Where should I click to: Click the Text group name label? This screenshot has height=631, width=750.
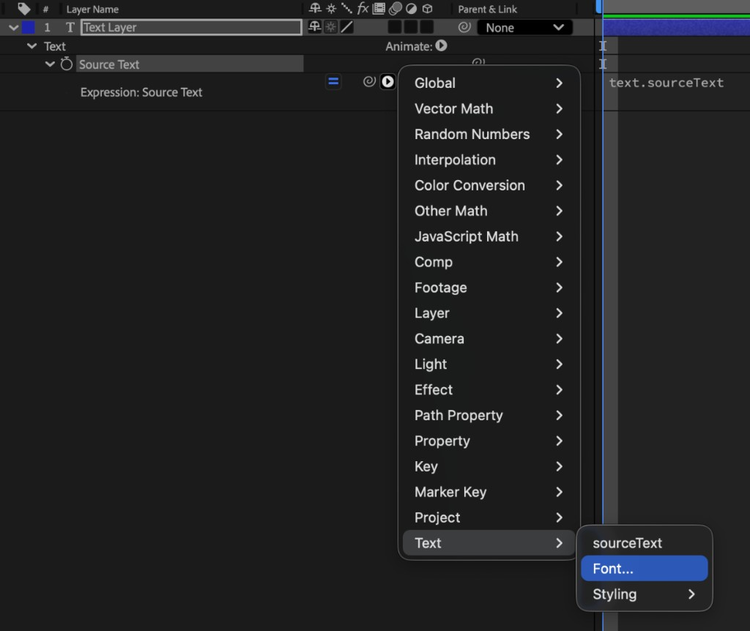point(55,46)
